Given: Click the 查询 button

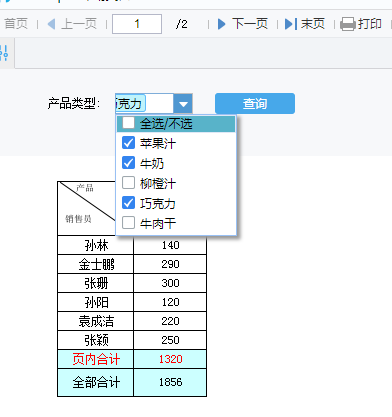Looking at the screenshot, I should [255, 104].
